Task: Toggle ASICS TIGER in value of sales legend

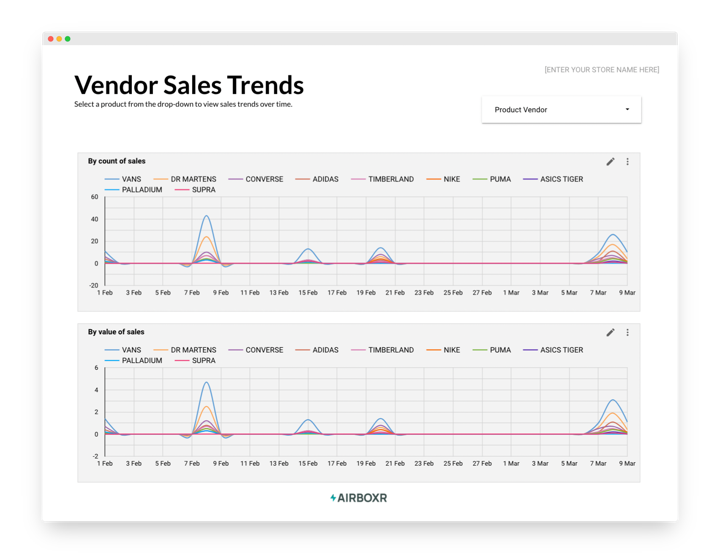Action: 553,350
